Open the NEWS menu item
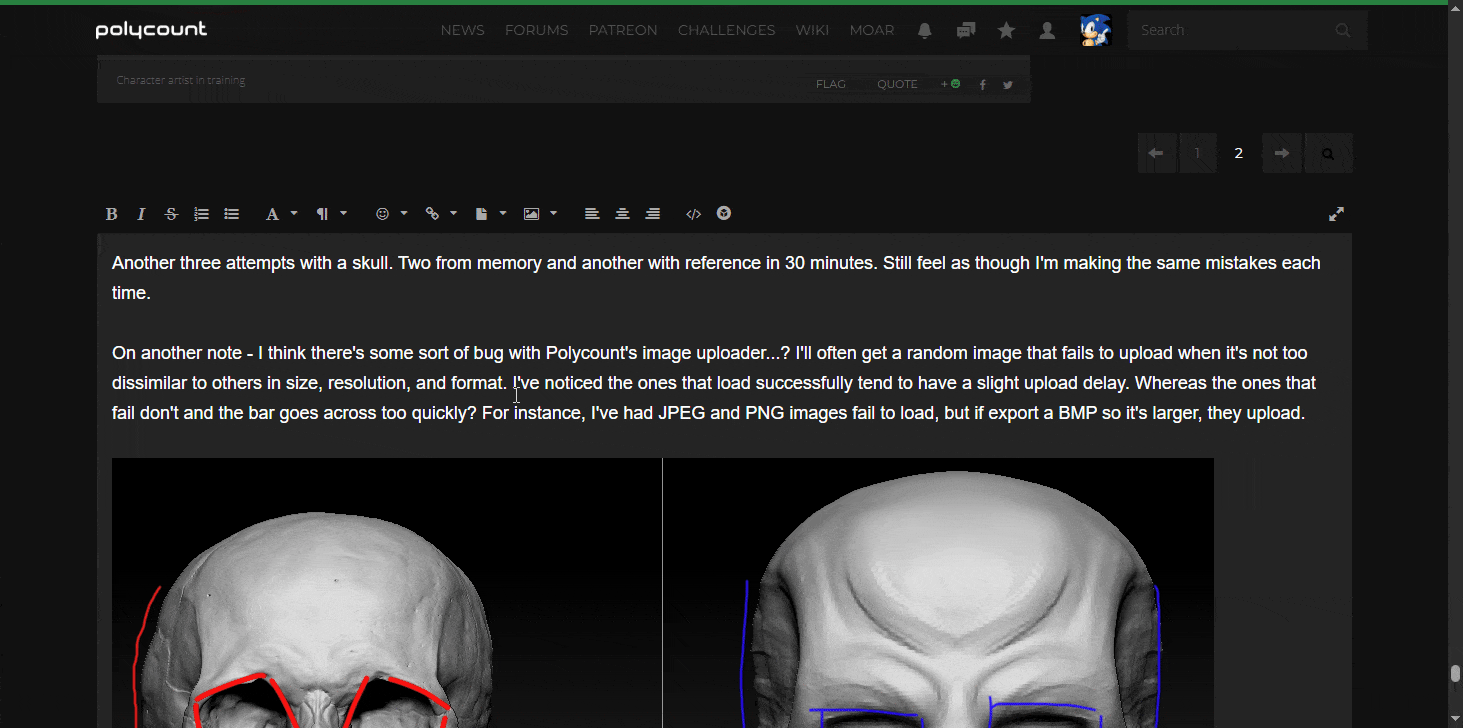 tap(463, 31)
